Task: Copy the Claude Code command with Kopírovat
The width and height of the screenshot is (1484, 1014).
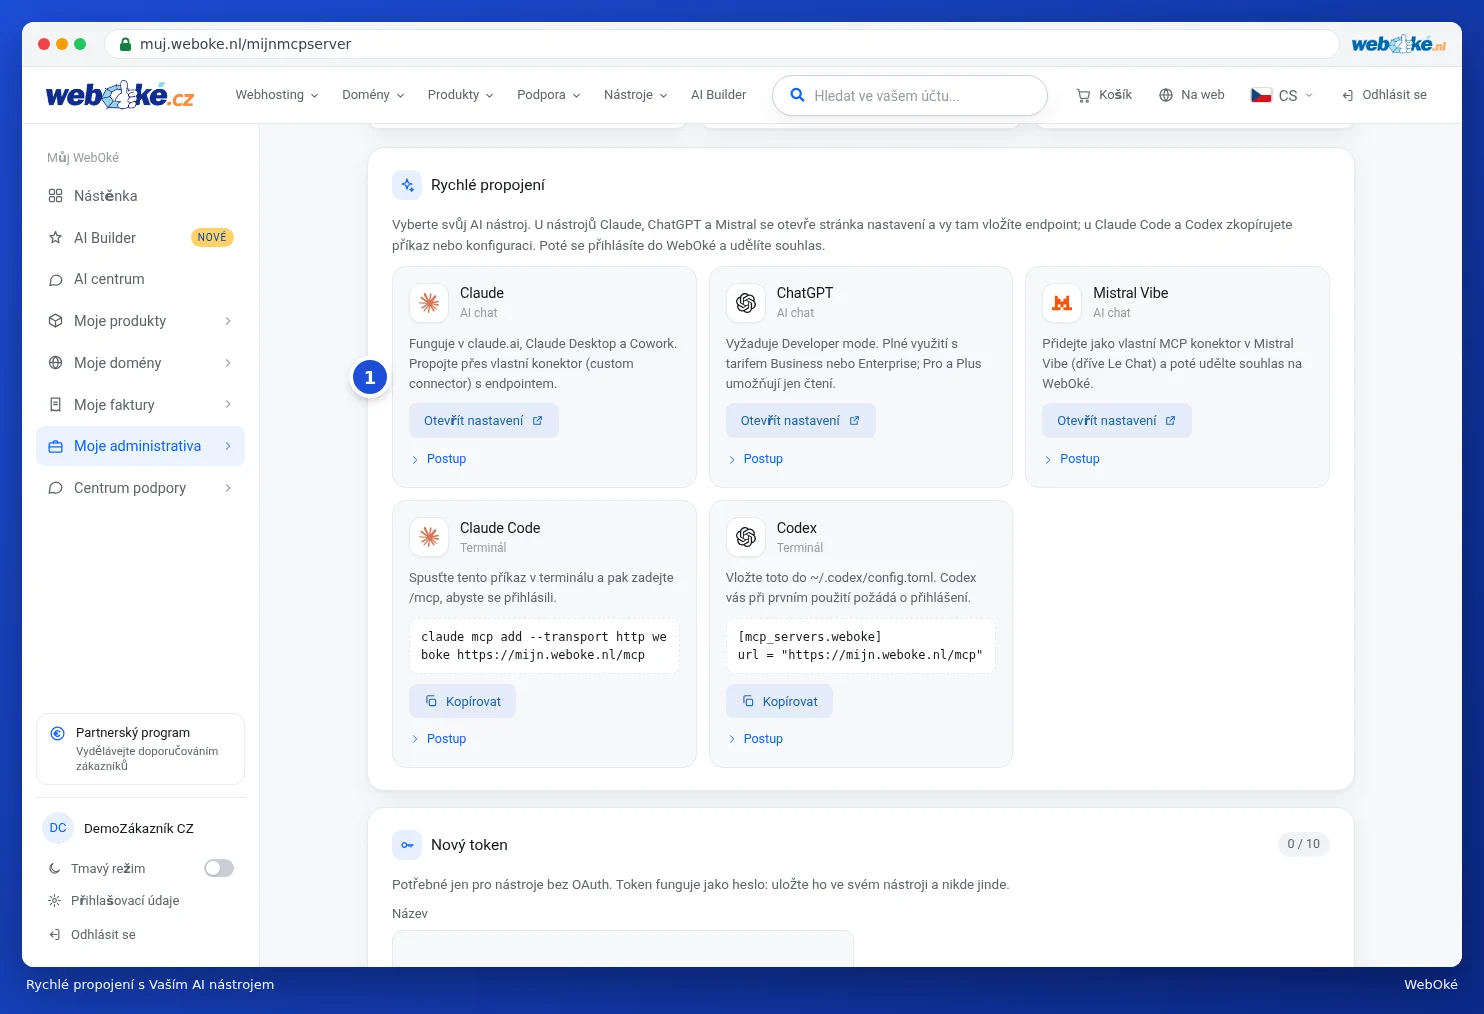Action: (x=463, y=702)
